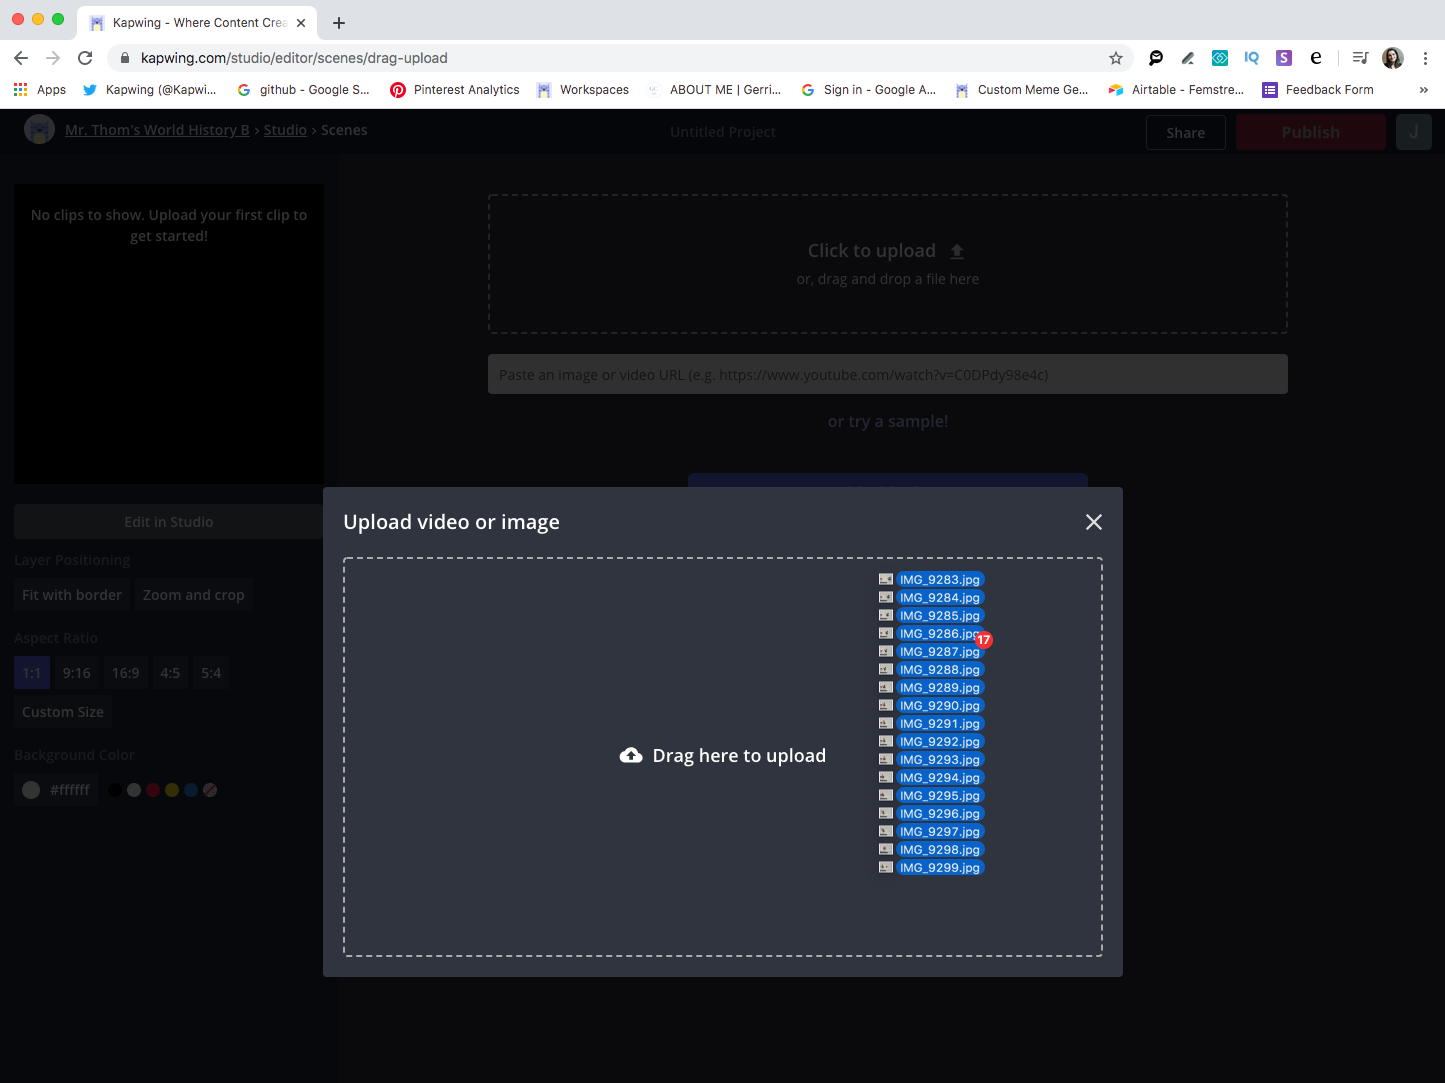Click the cloud upload icon in dialog
The height and width of the screenshot is (1083, 1445).
pyautogui.click(x=631, y=756)
